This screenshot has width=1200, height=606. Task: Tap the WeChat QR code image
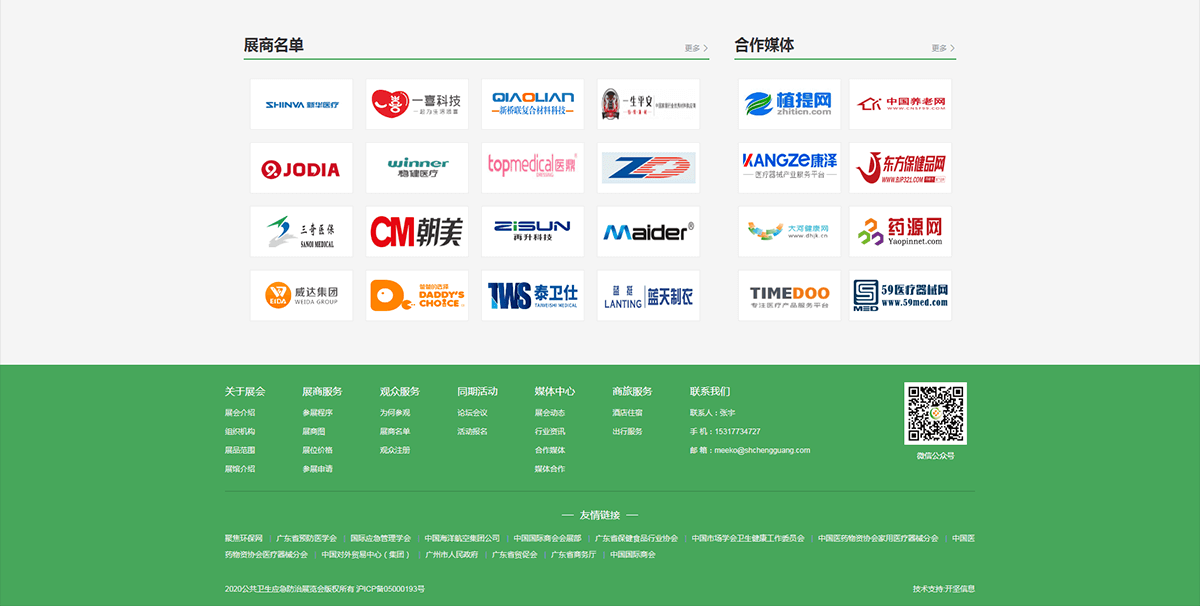point(936,413)
